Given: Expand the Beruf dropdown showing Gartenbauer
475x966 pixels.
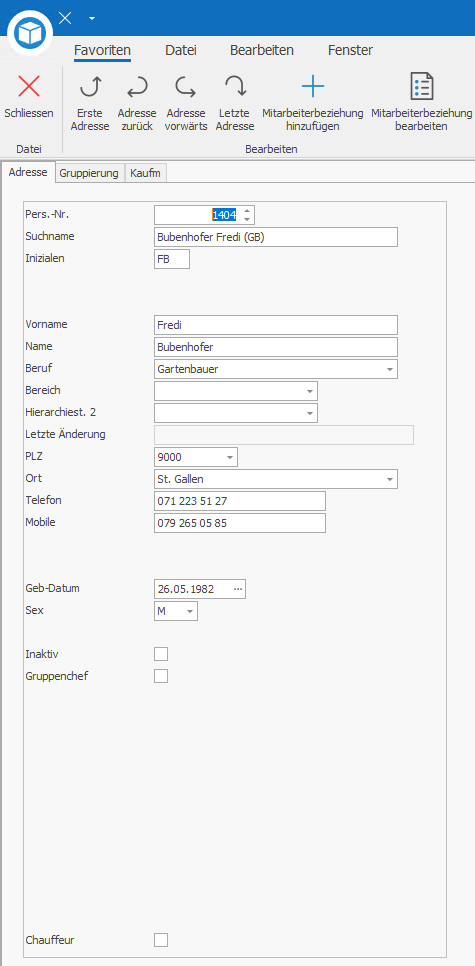Looking at the screenshot, I should pyautogui.click(x=390, y=369).
